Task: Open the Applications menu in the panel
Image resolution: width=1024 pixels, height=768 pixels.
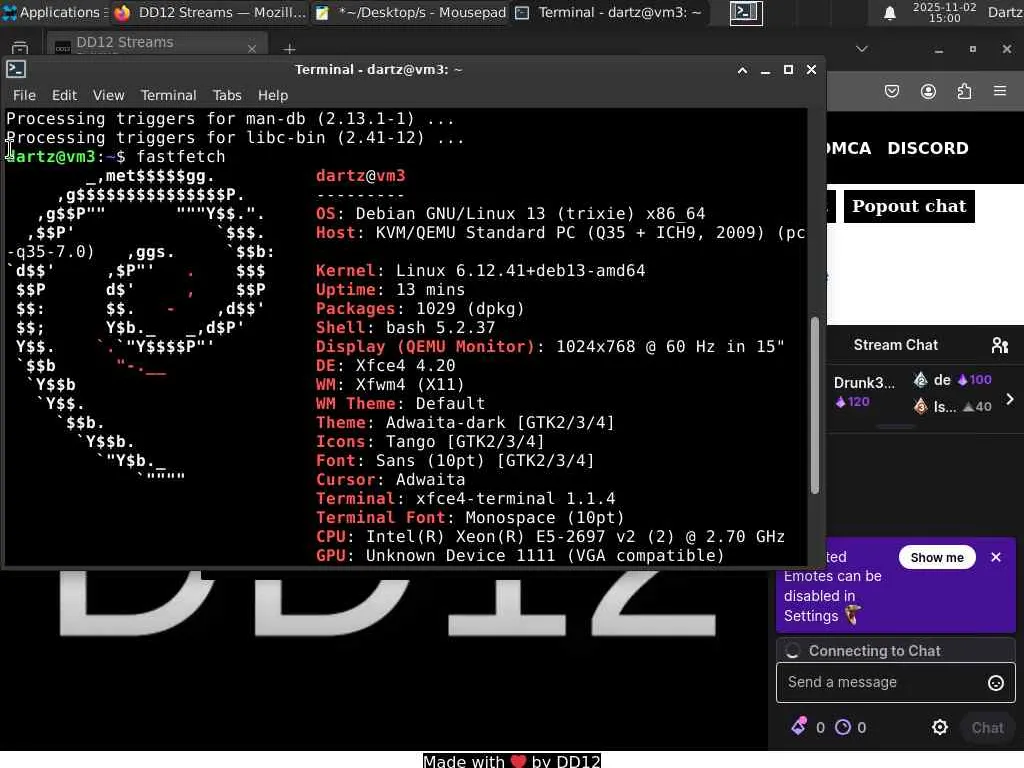Action: tap(52, 12)
